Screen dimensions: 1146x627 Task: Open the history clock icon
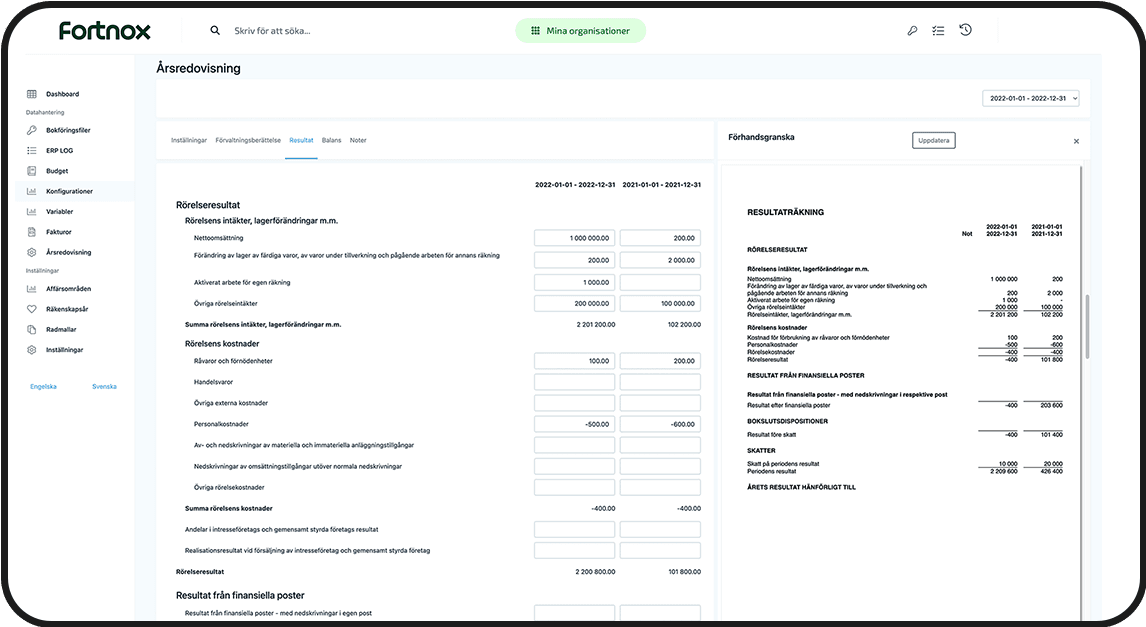[x=965, y=30]
